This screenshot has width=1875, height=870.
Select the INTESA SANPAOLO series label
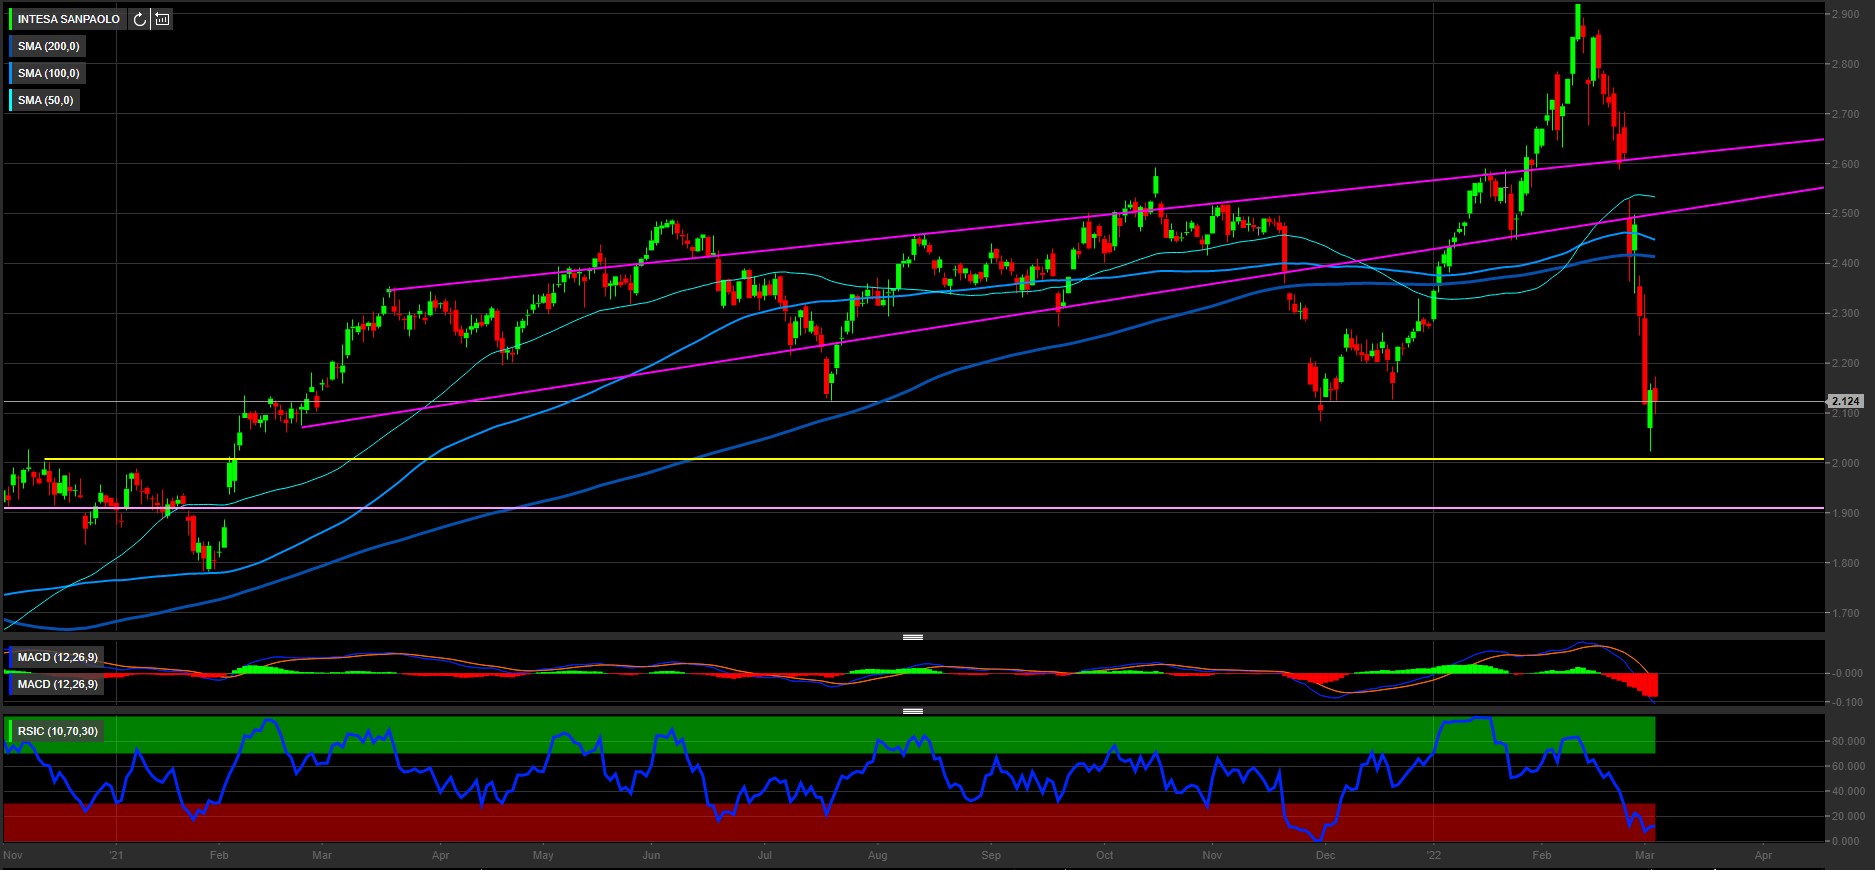[69, 19]
